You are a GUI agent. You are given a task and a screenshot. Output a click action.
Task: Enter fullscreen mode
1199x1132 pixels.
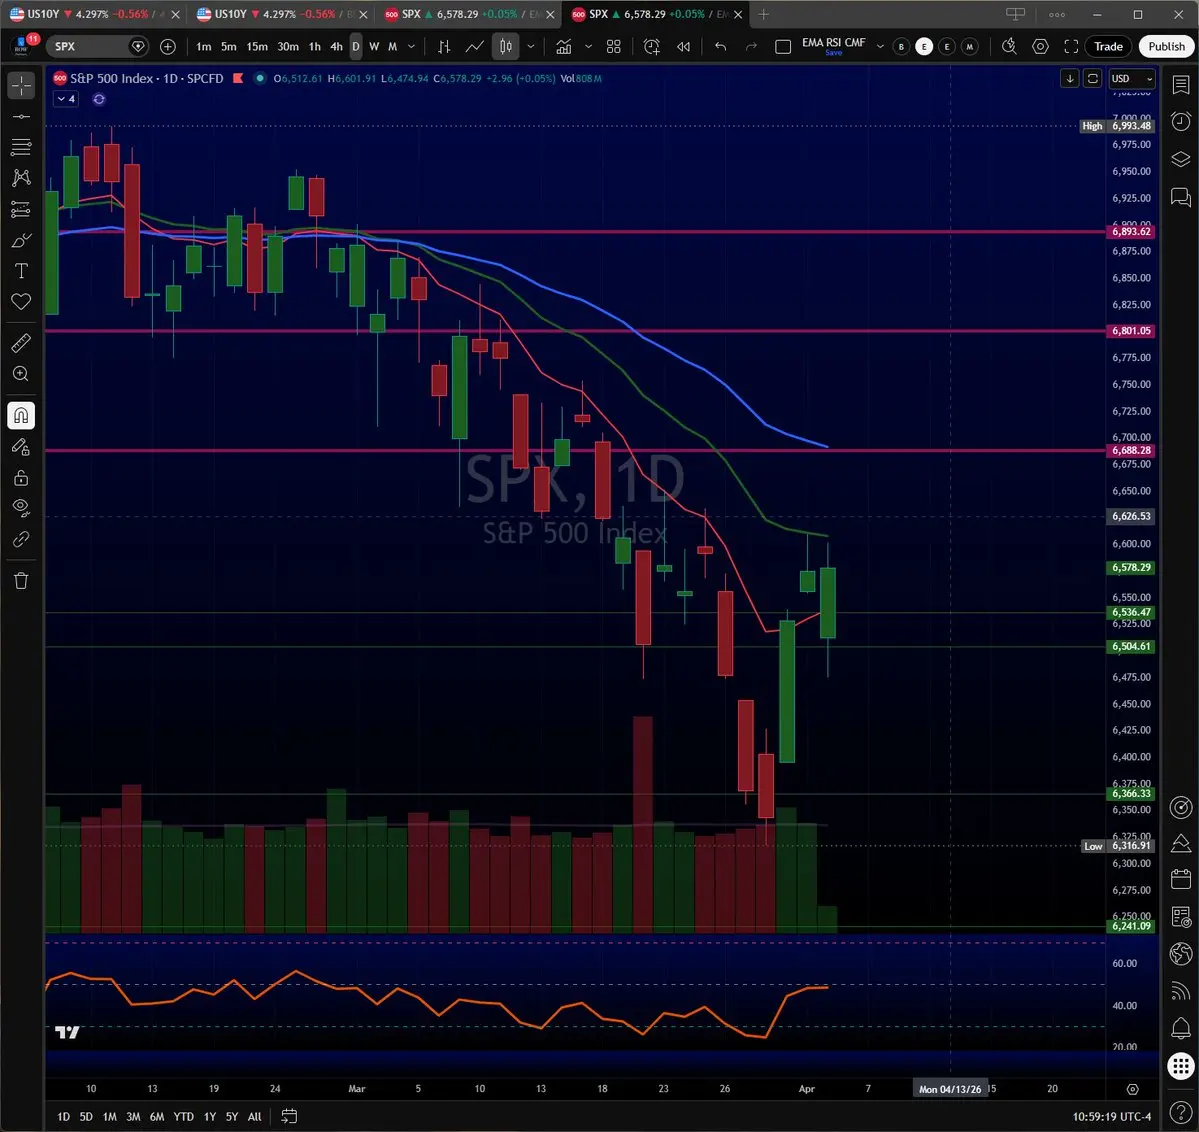click(x=1071, y=47)
